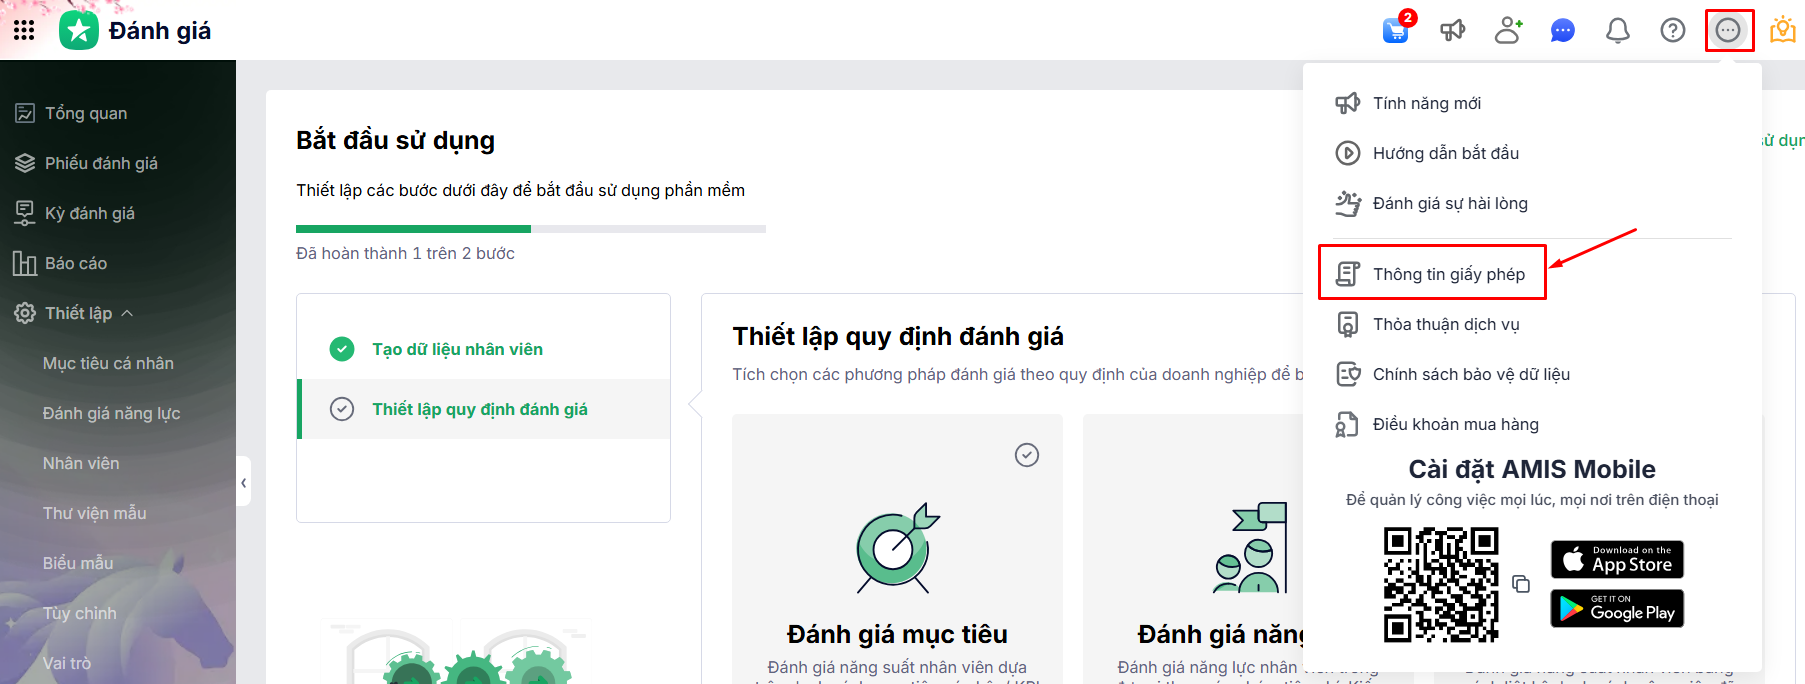The image size is (1805, 684).
Task: Click the Thiết lập gear icon
Action: [x=25, y=313]
